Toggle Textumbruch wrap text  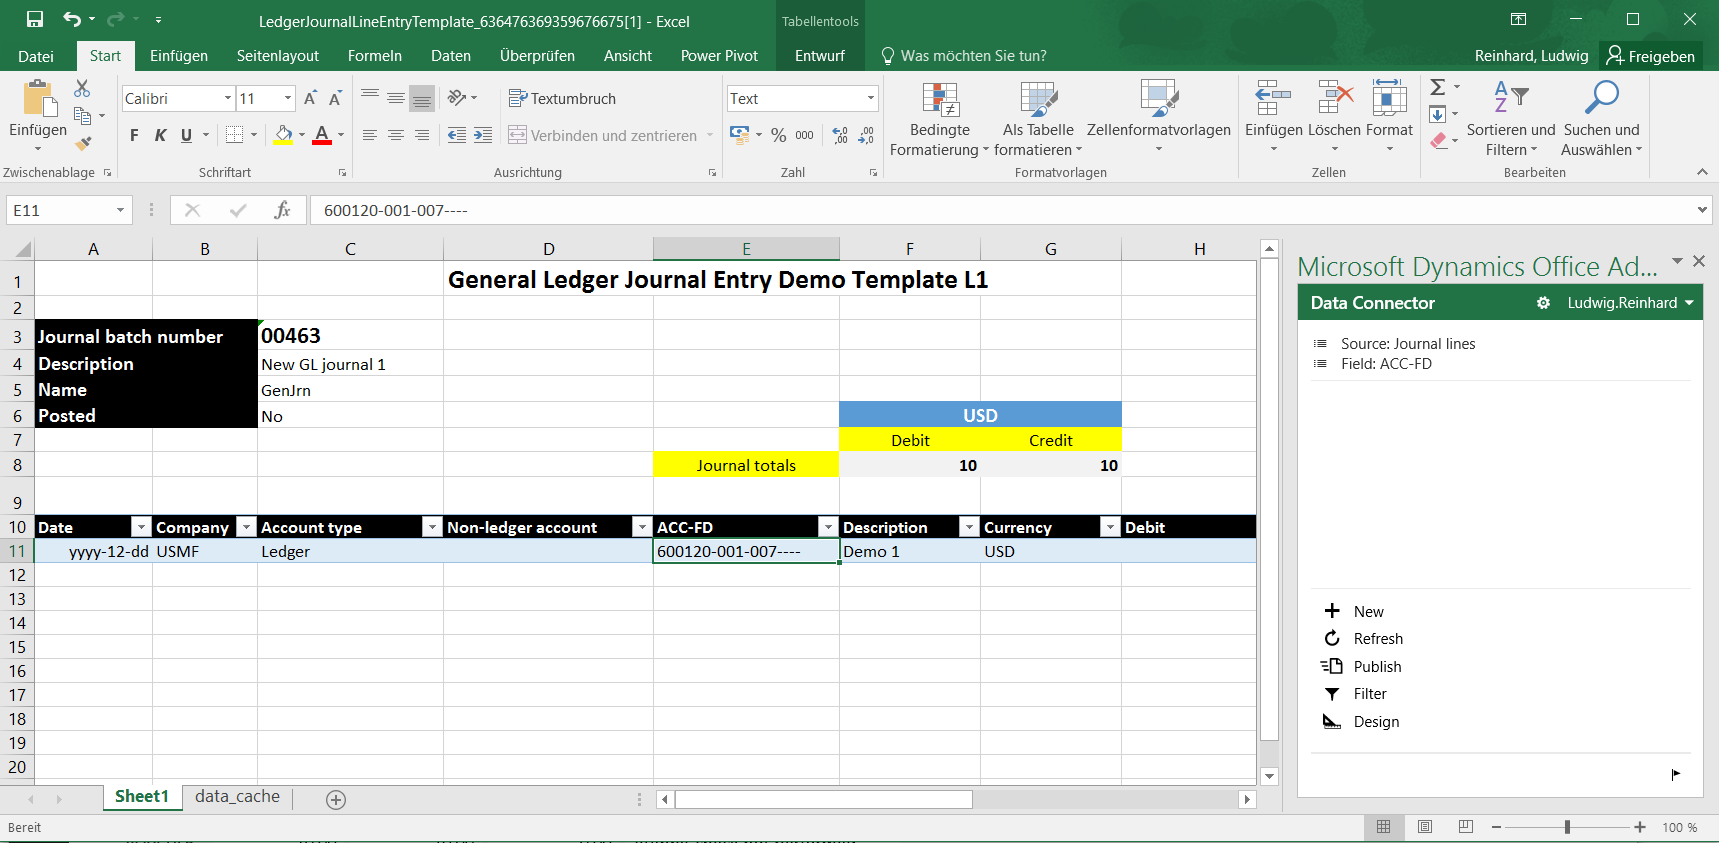click(x=562, y=99)
